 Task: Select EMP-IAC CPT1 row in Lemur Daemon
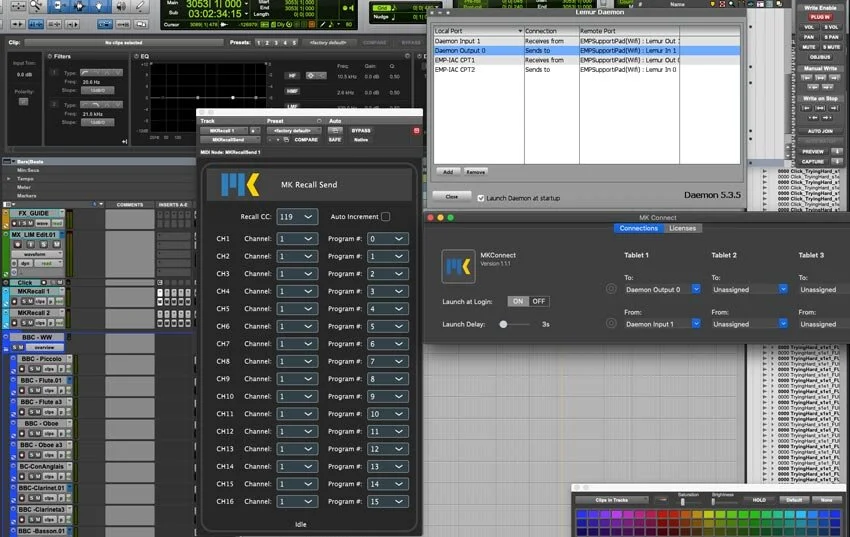pyautogui.click(x=587, y=60)
